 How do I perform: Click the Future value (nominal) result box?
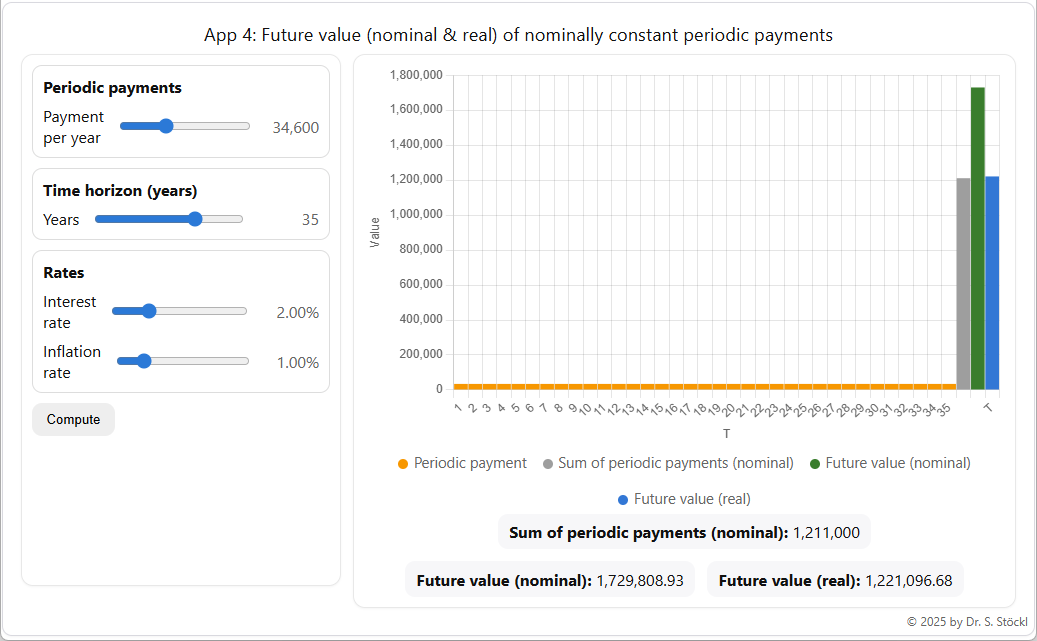pos(549,579)
